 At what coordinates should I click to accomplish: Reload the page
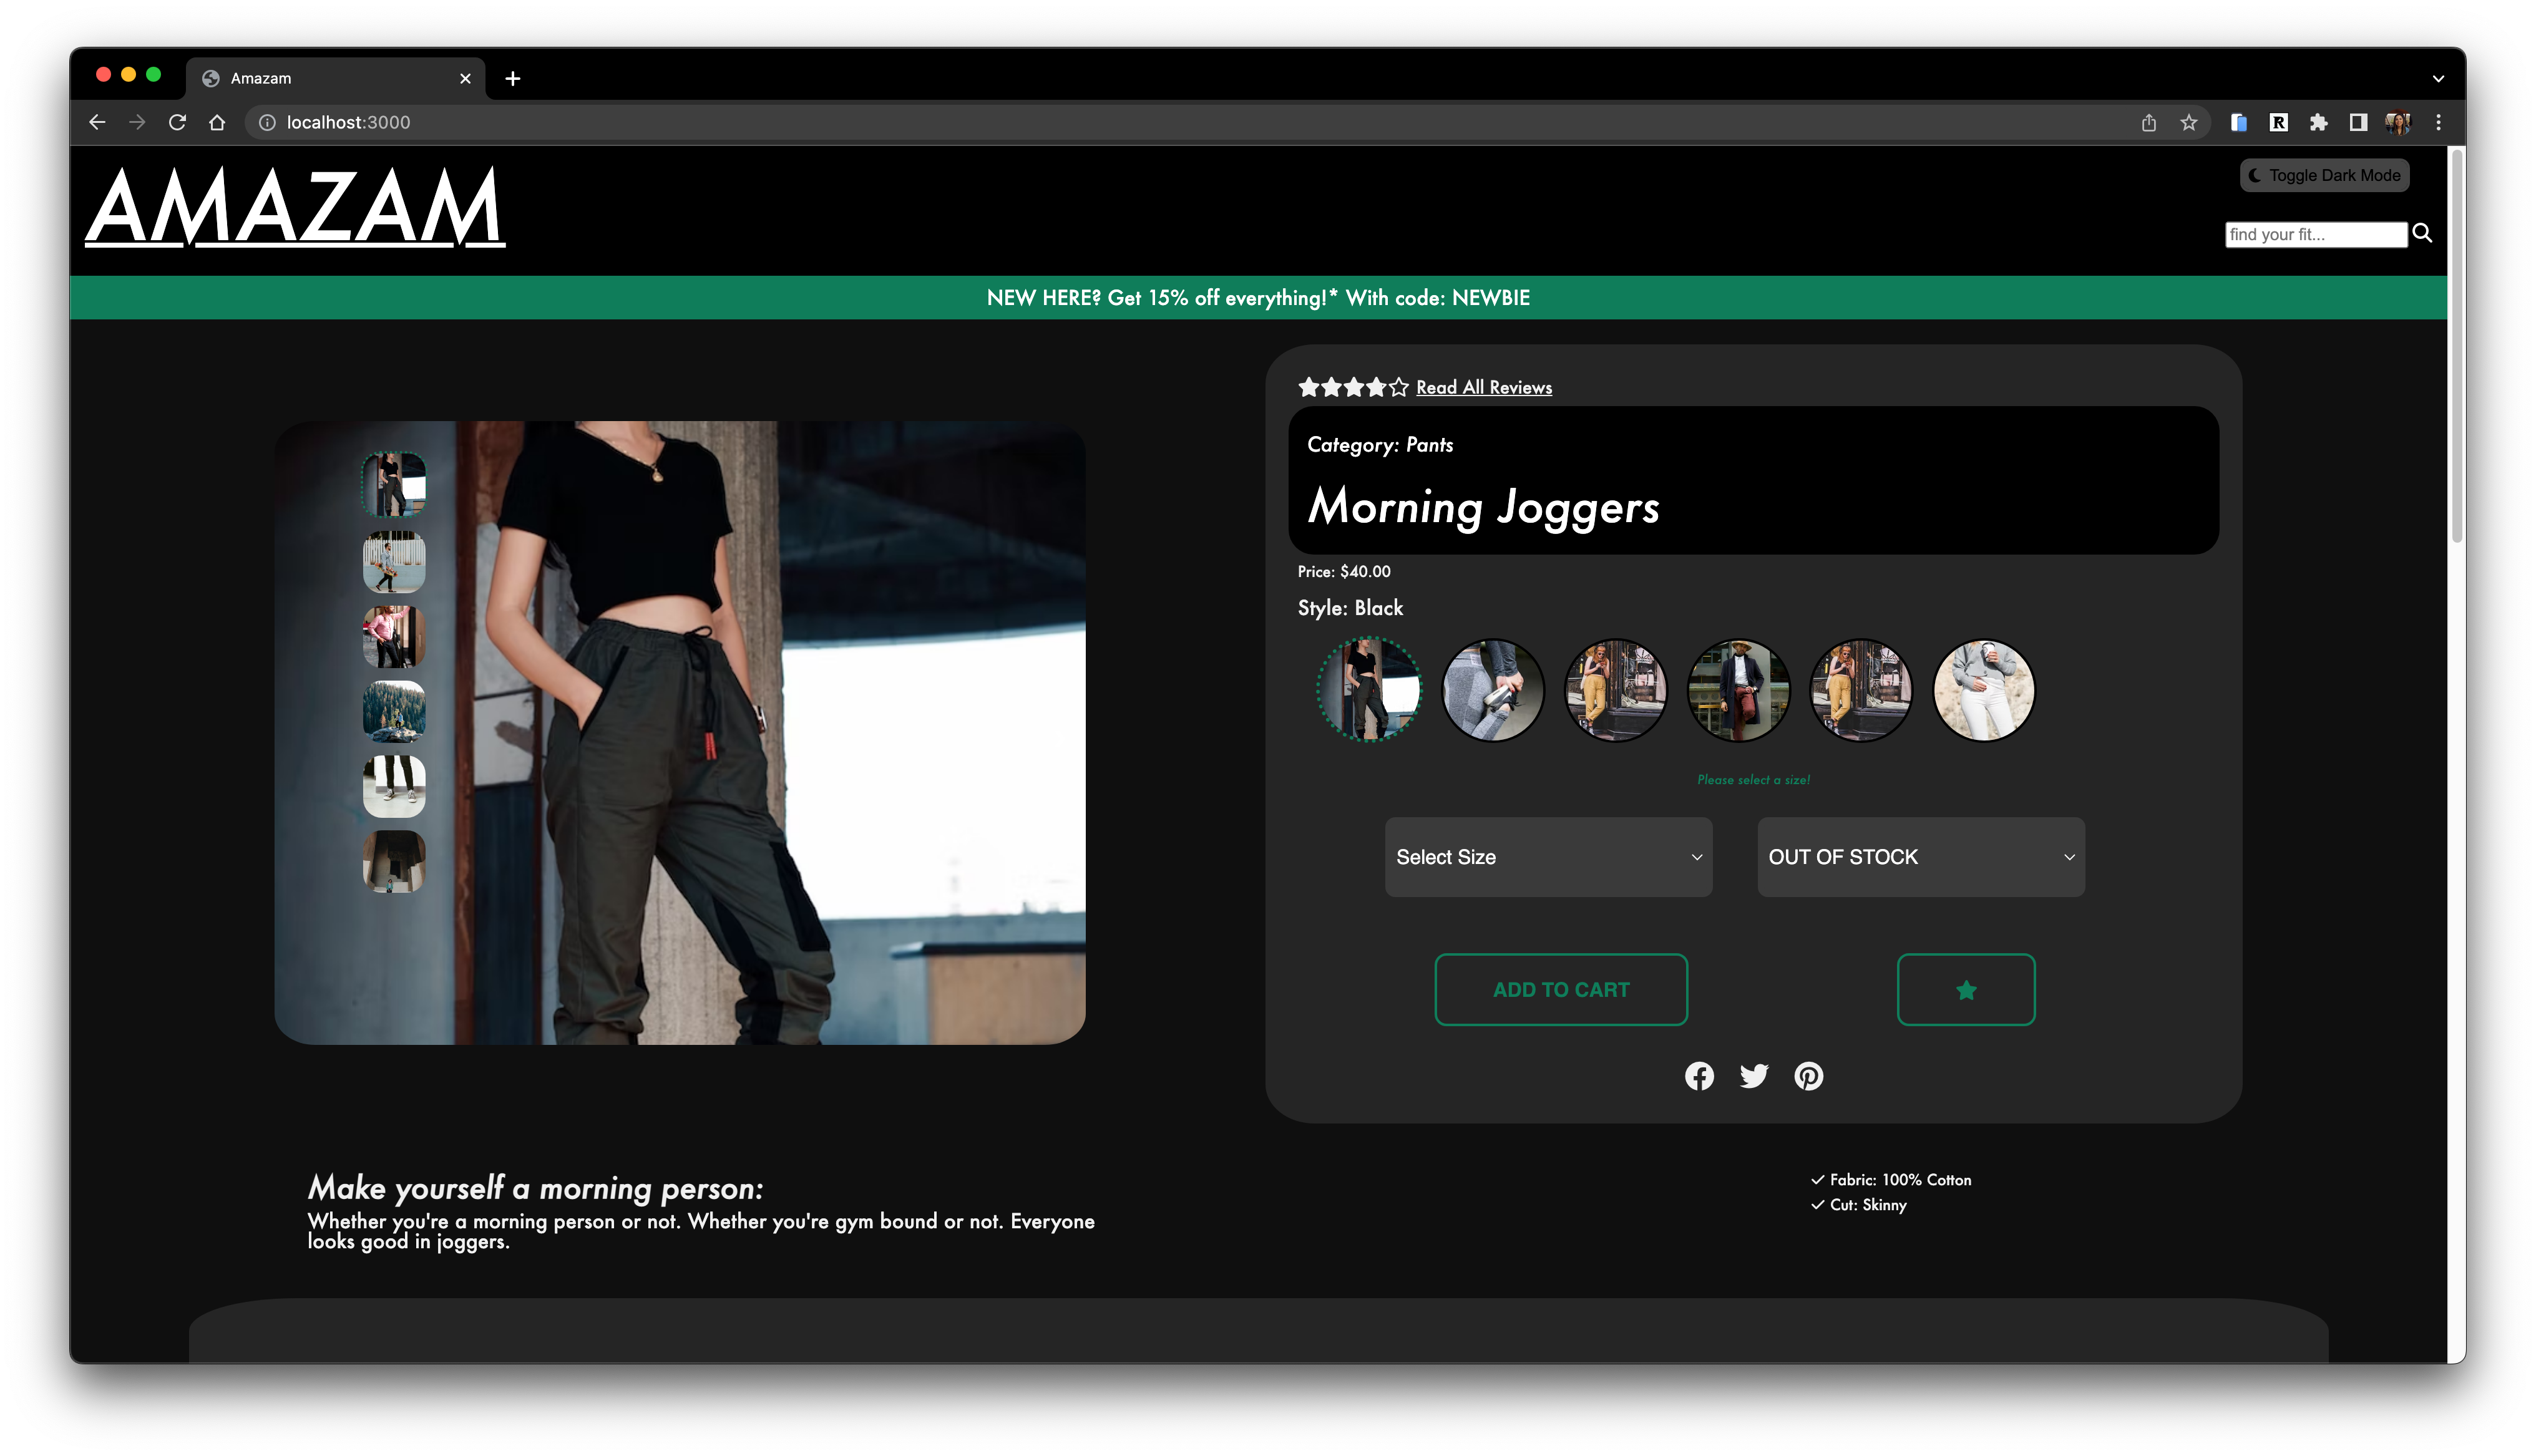pos(177,122)
